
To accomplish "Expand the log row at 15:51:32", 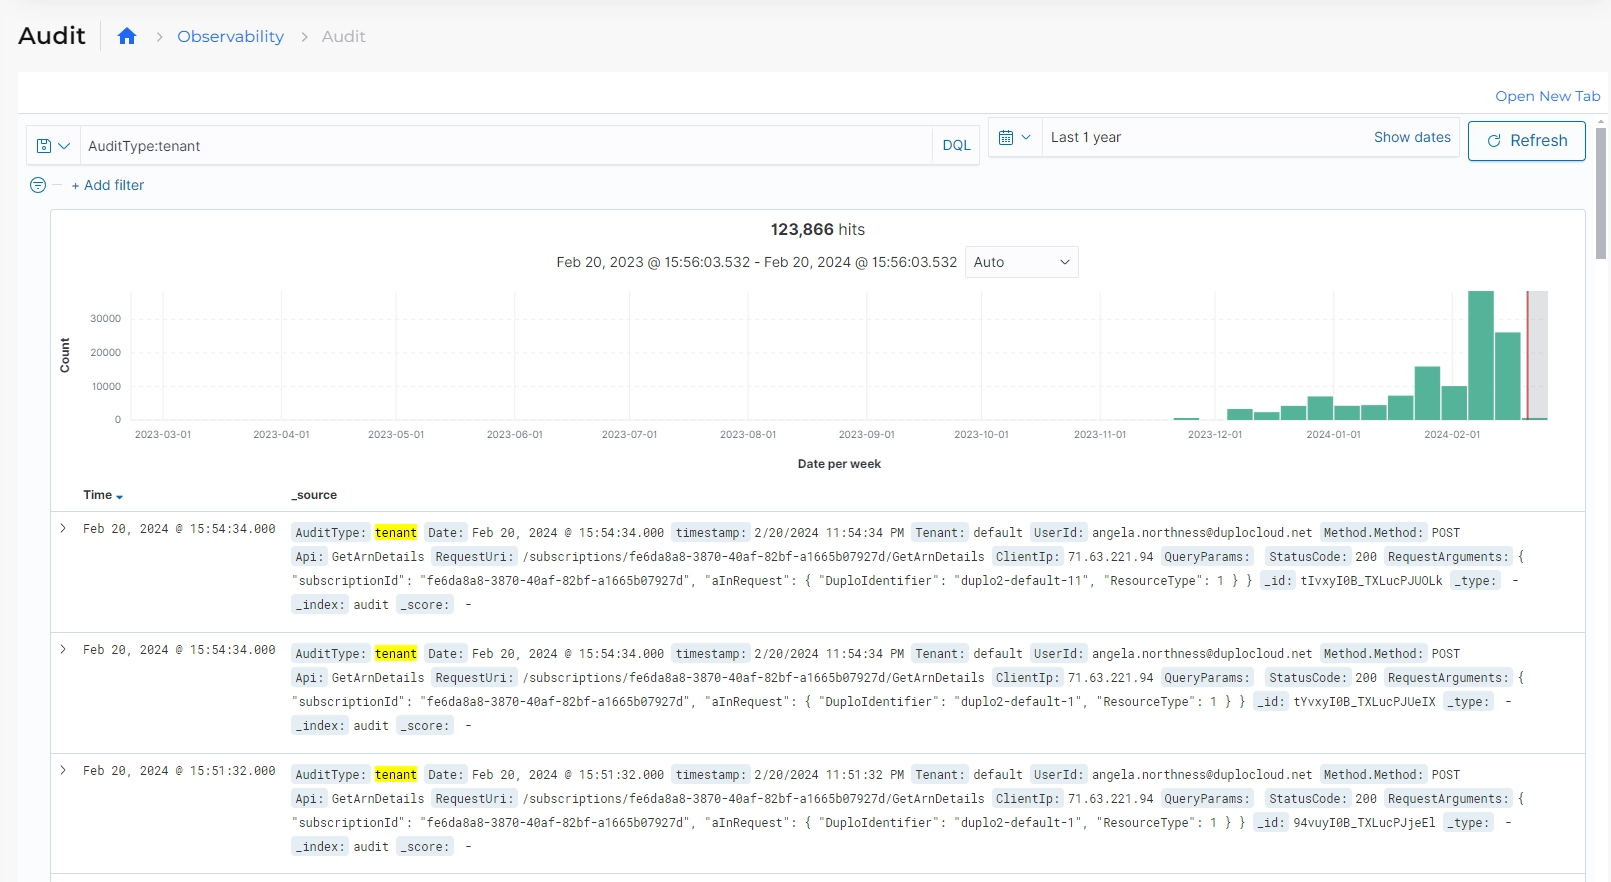I will [63, 771].
